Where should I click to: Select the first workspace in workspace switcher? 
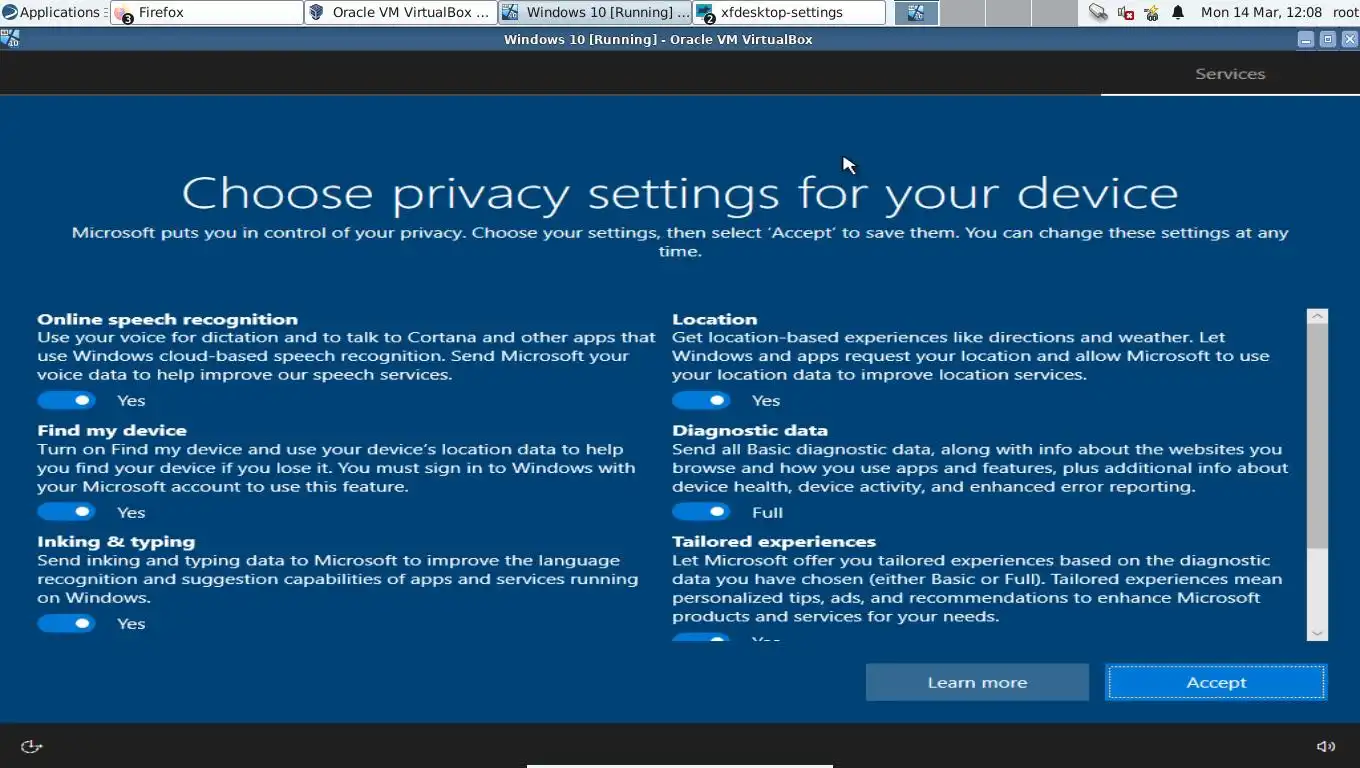click(x=916, y=12)
